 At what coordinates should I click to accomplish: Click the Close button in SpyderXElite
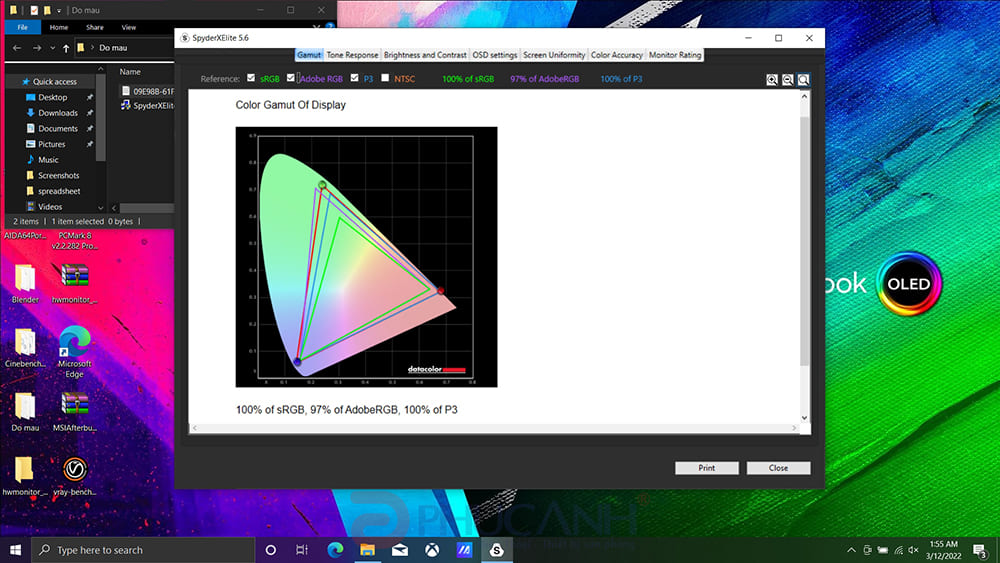click(x=778, y=468)
